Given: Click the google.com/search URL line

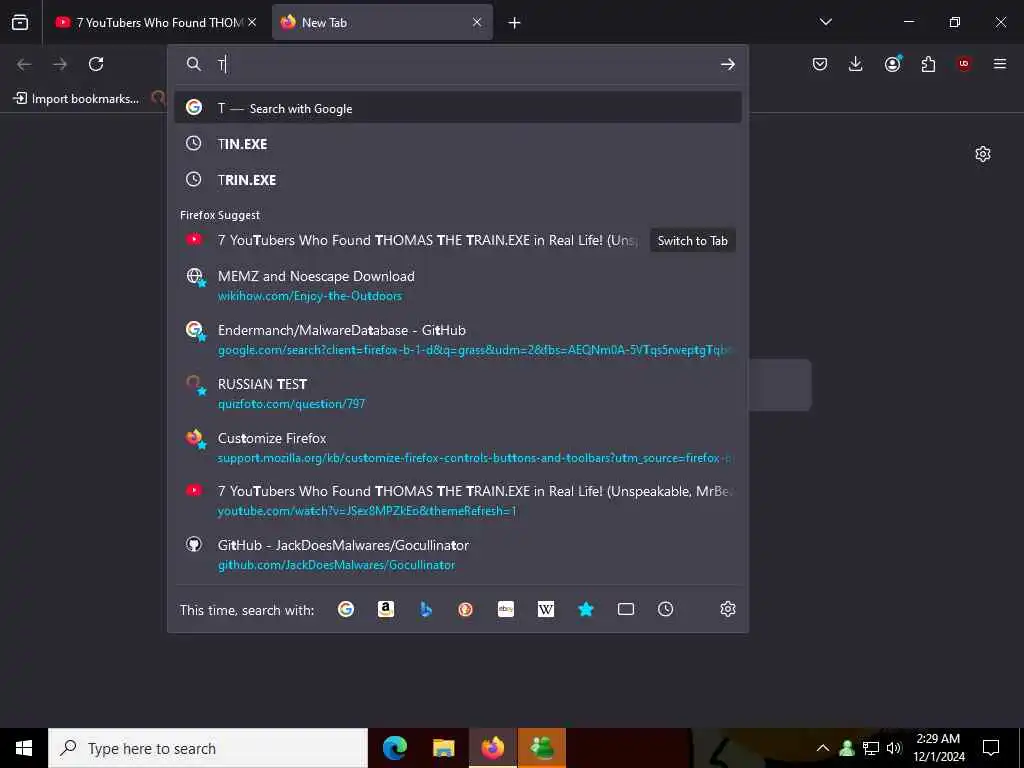Looking at the screenshot, I should pyautogui.click(x=474, y=350).
